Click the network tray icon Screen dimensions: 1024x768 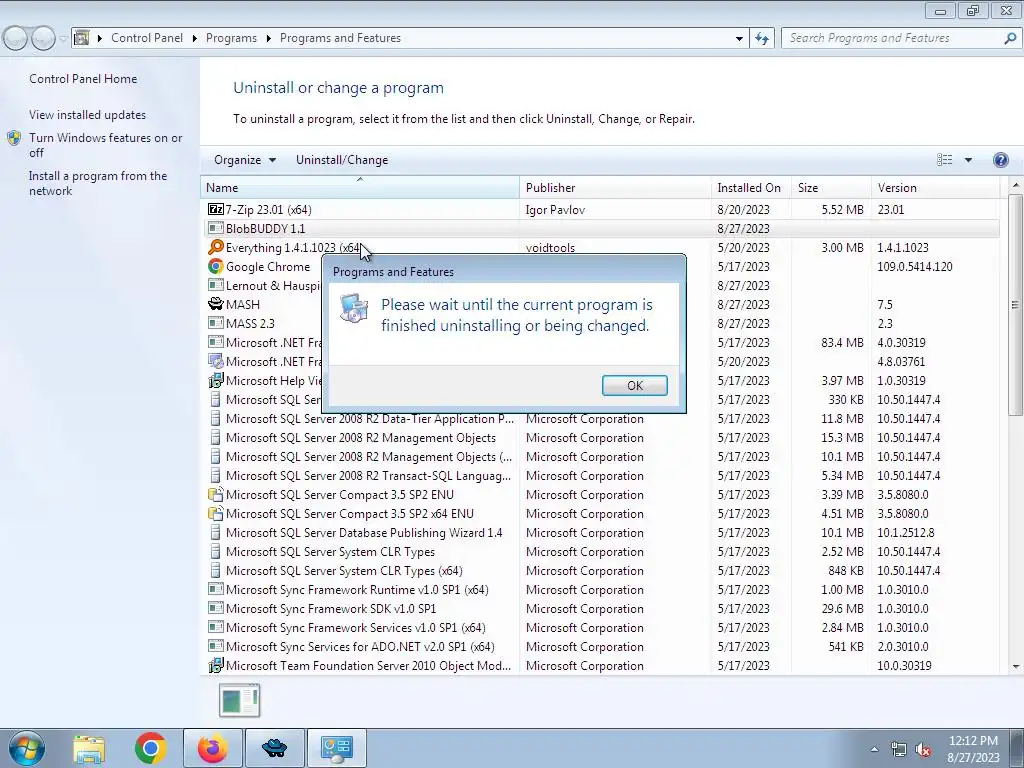pos(899,750)
